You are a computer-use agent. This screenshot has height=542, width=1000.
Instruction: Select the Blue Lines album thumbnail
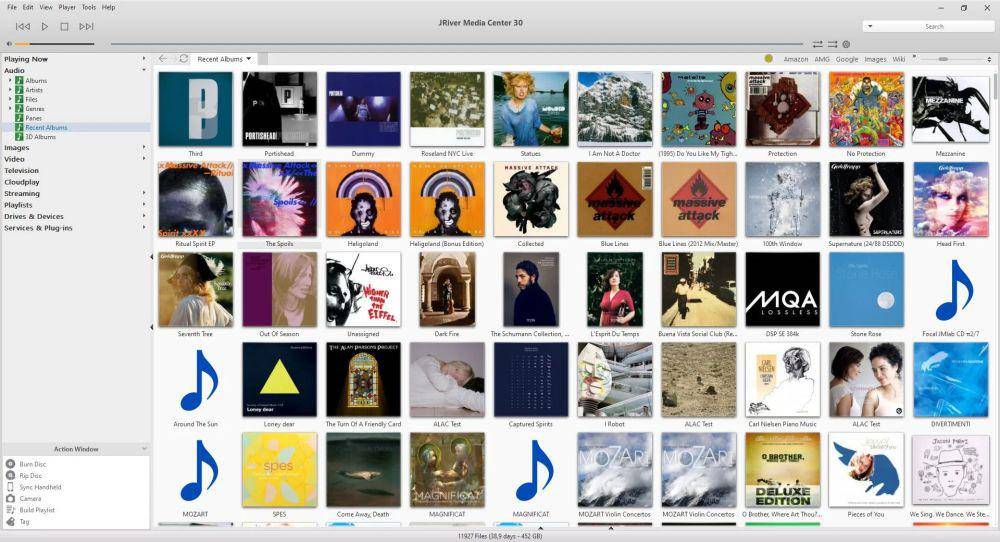pos(615,199)
